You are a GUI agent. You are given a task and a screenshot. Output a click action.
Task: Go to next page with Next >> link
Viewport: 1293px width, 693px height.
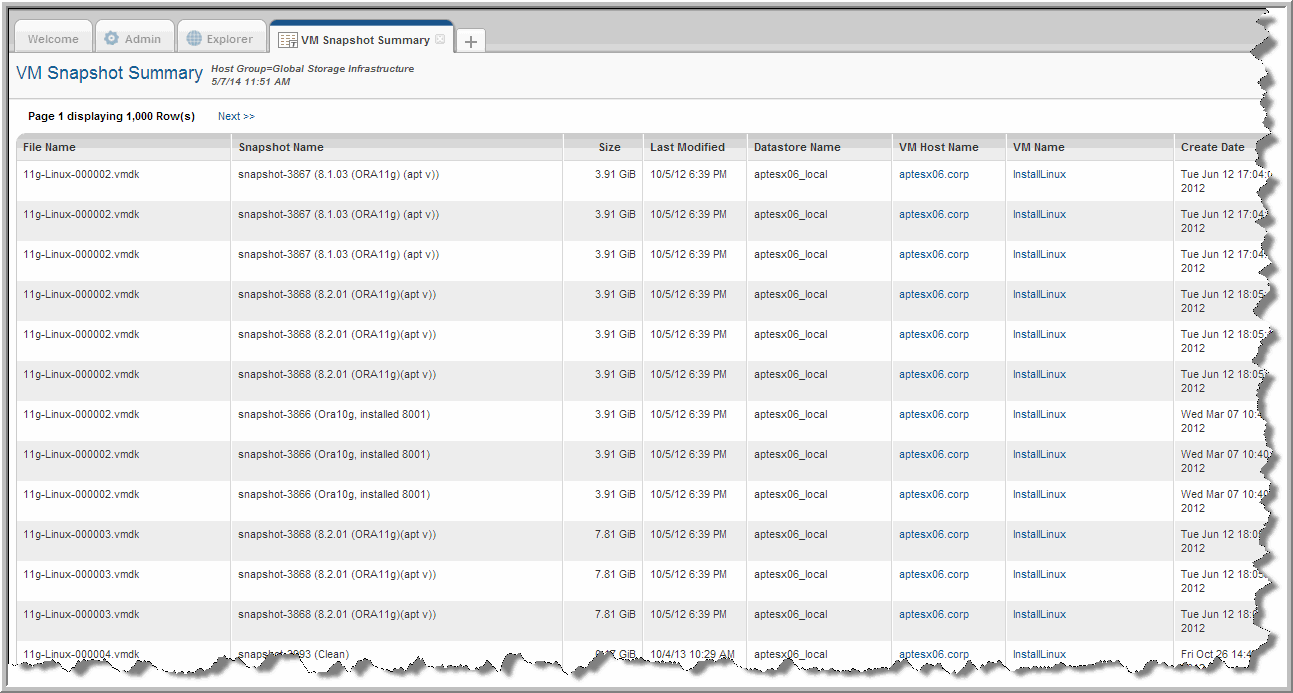(236, 116)
